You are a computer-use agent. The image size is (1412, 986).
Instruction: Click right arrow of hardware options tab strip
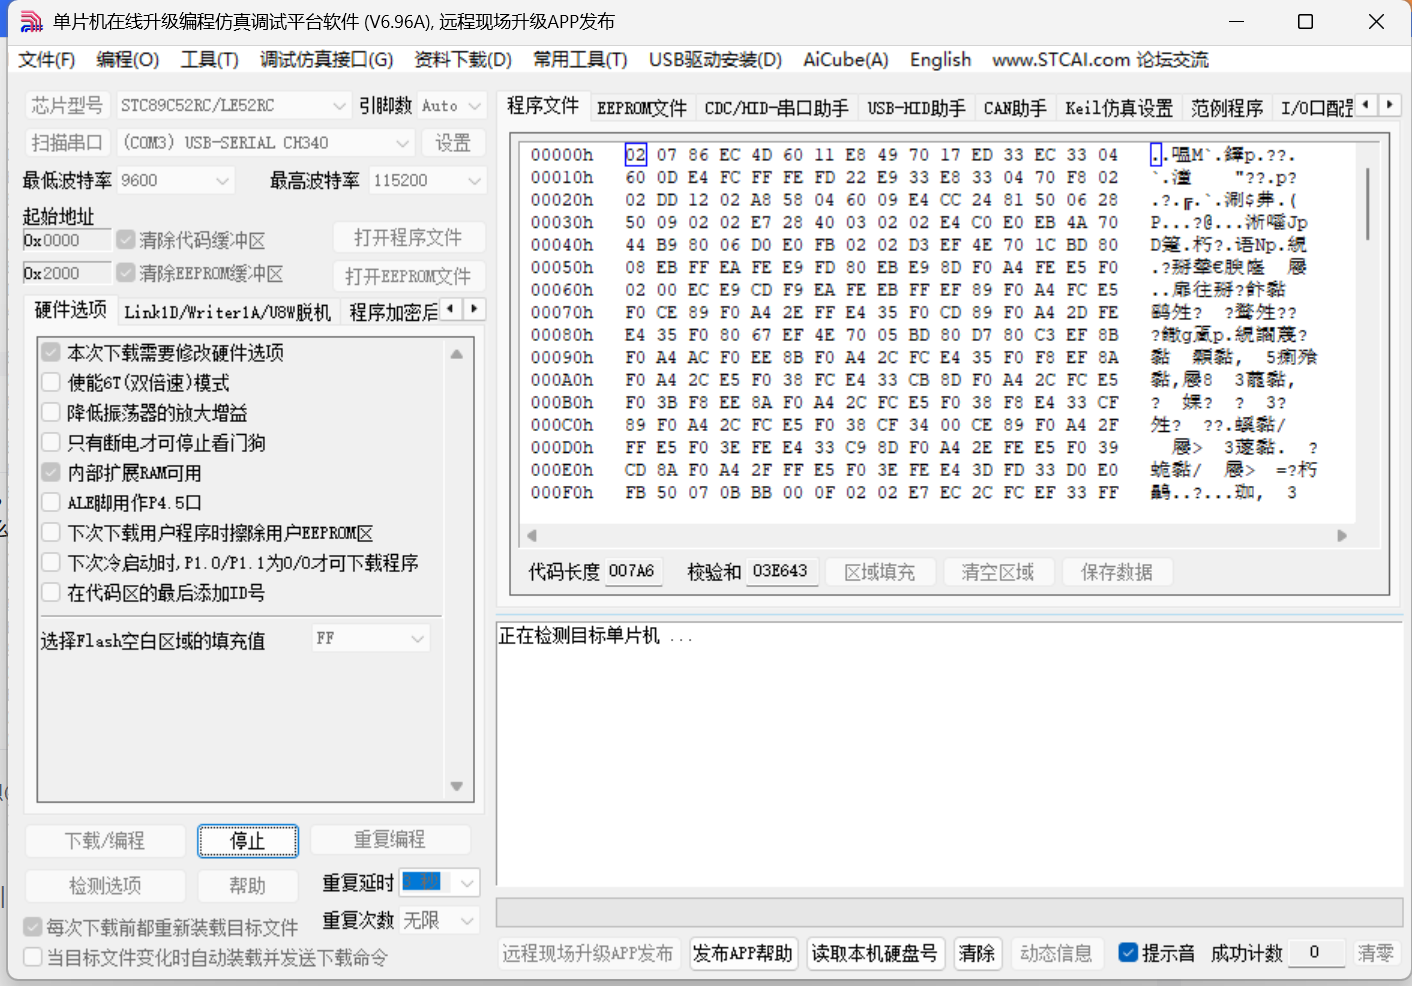click(474, 309)
